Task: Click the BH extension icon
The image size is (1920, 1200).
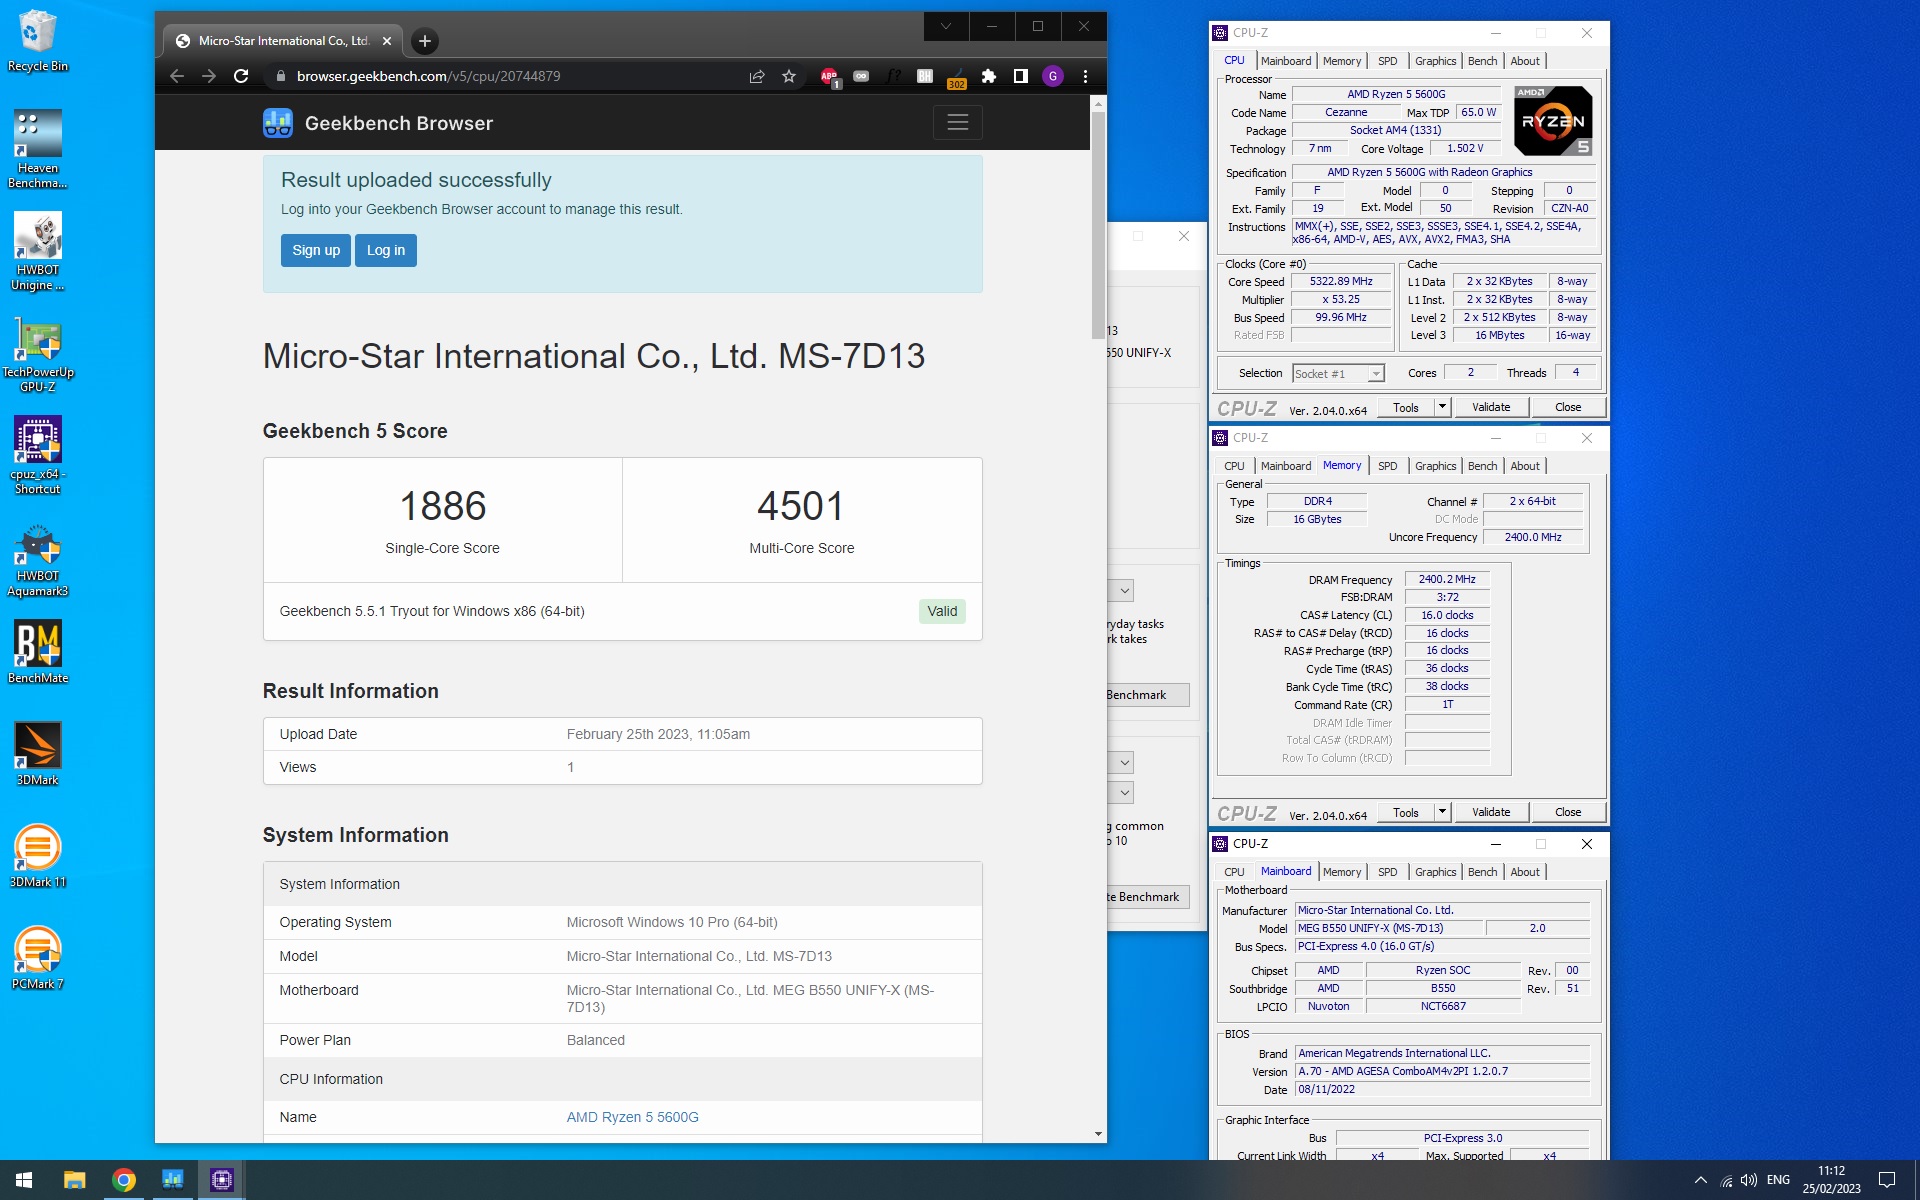Action: (x=924, y=76)
